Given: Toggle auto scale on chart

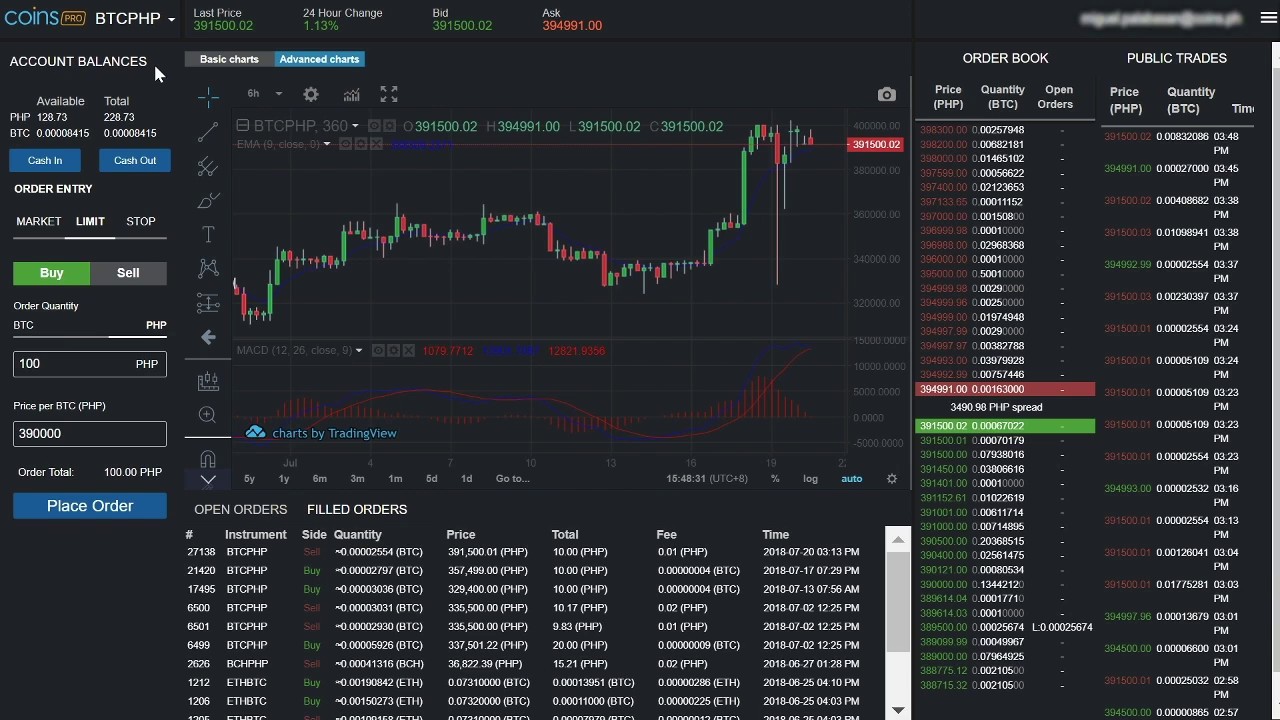Looking at the screenshot, I should [852, 479].
